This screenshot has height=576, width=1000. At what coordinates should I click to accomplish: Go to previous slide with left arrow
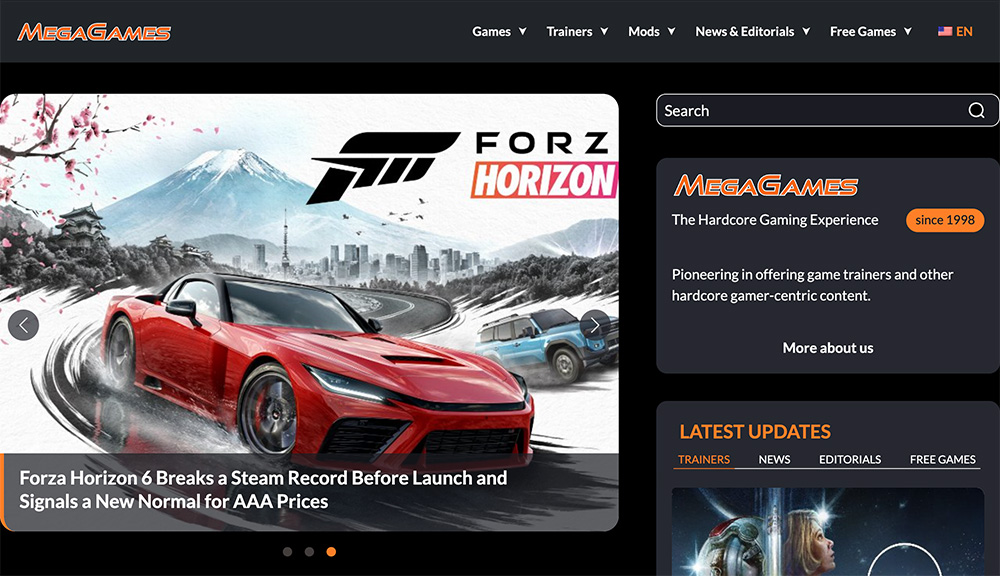(24, 325)
